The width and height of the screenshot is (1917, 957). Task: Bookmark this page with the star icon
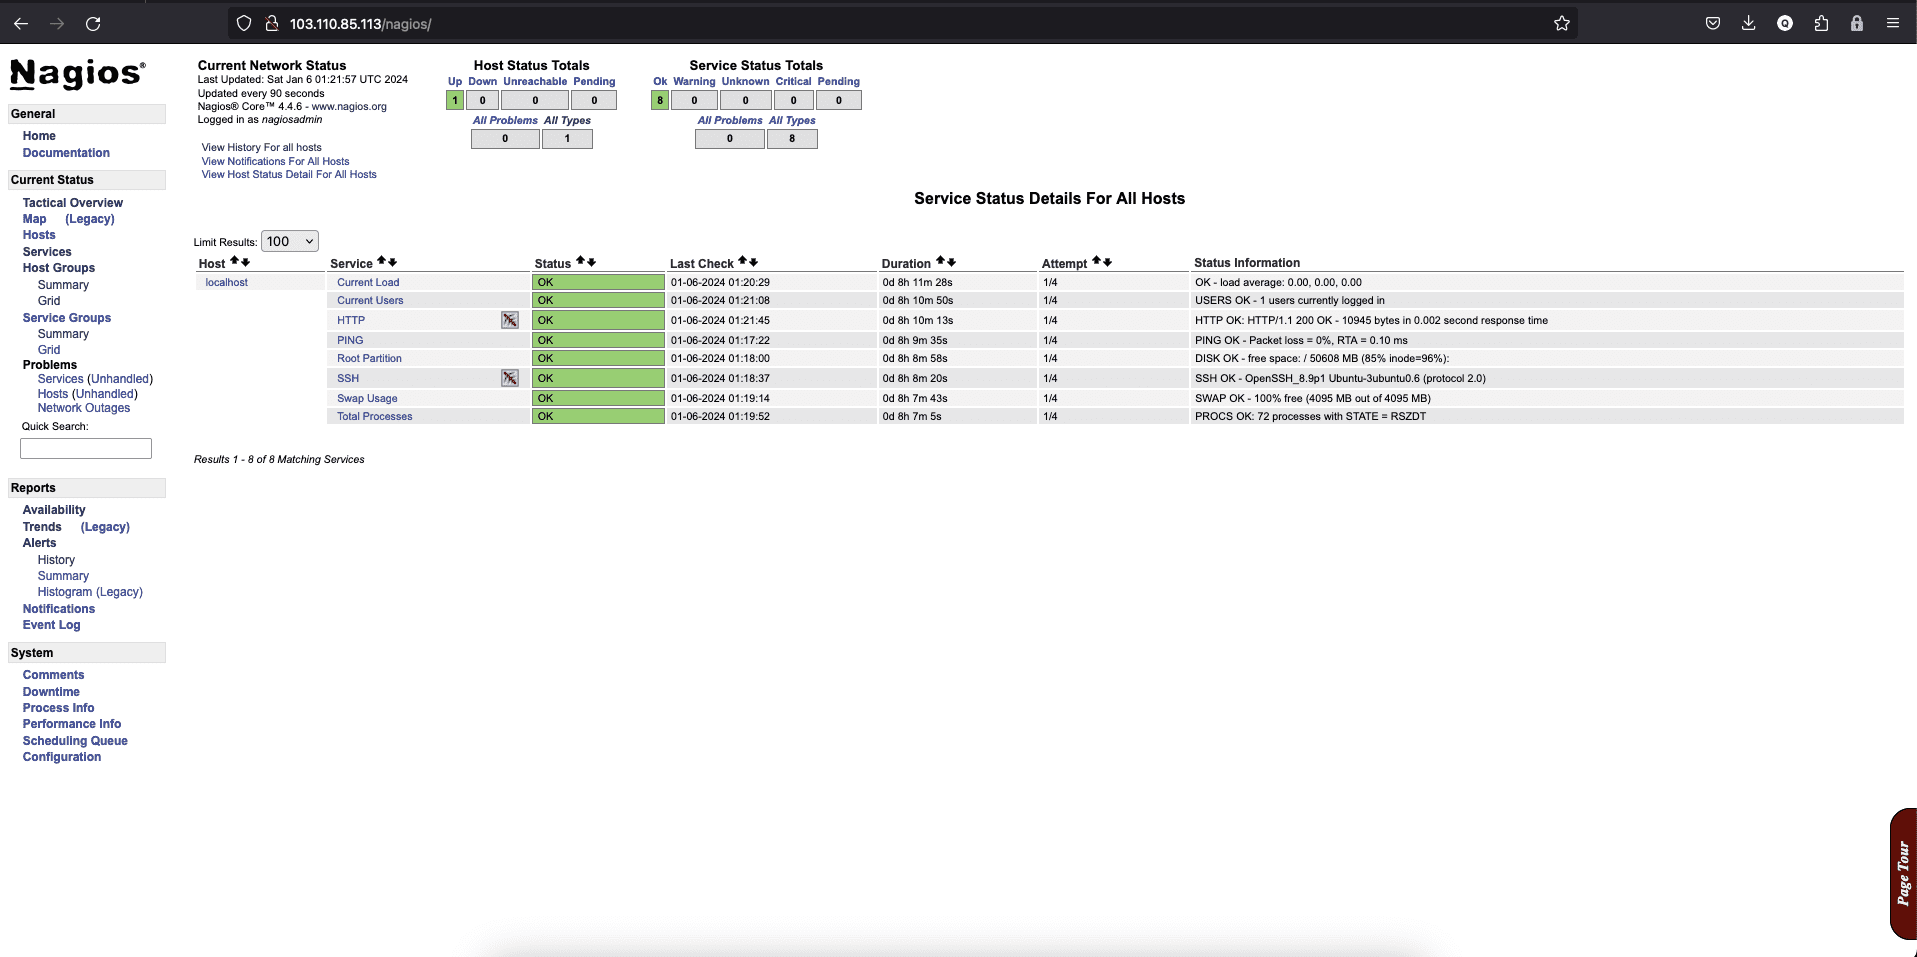pyautogui.click(x=1562, y=23)
